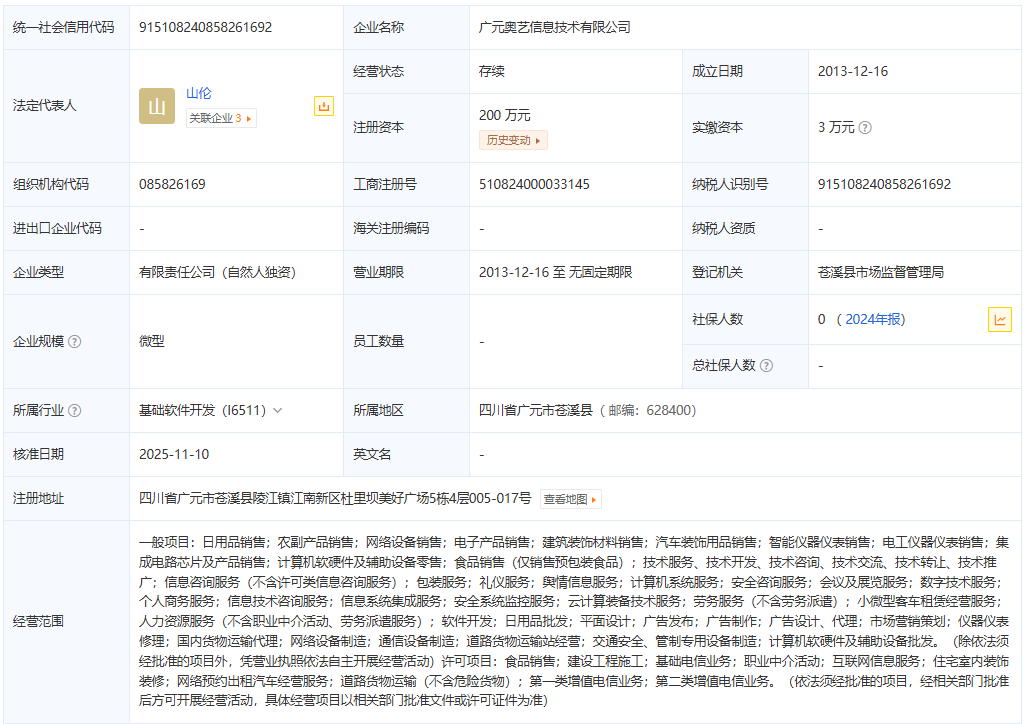Open legal representative link 山伦
1024x724 pixels.
click(199, 93)
